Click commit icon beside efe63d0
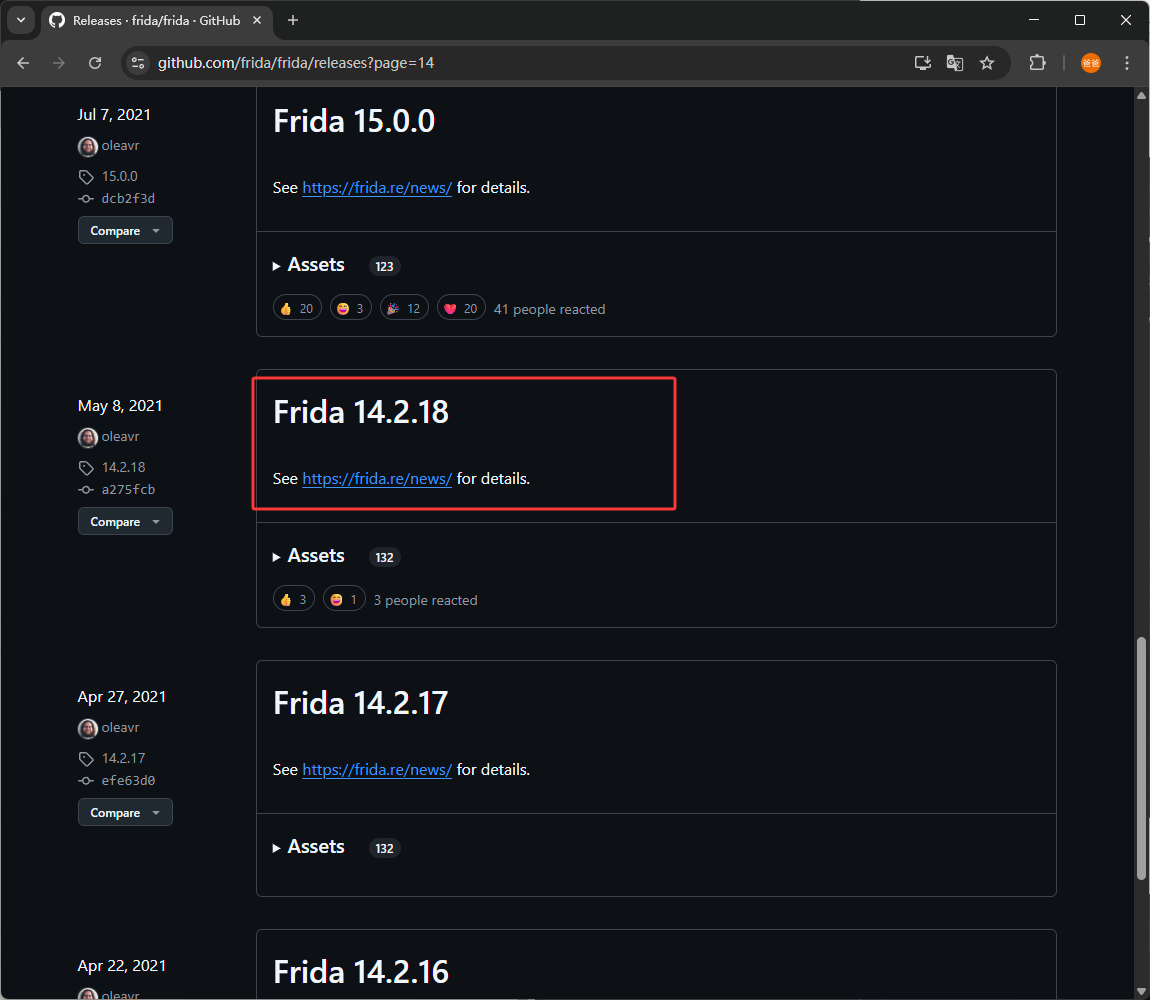The width and height of the screenshot is (1150, 1000). pos(86,781)
